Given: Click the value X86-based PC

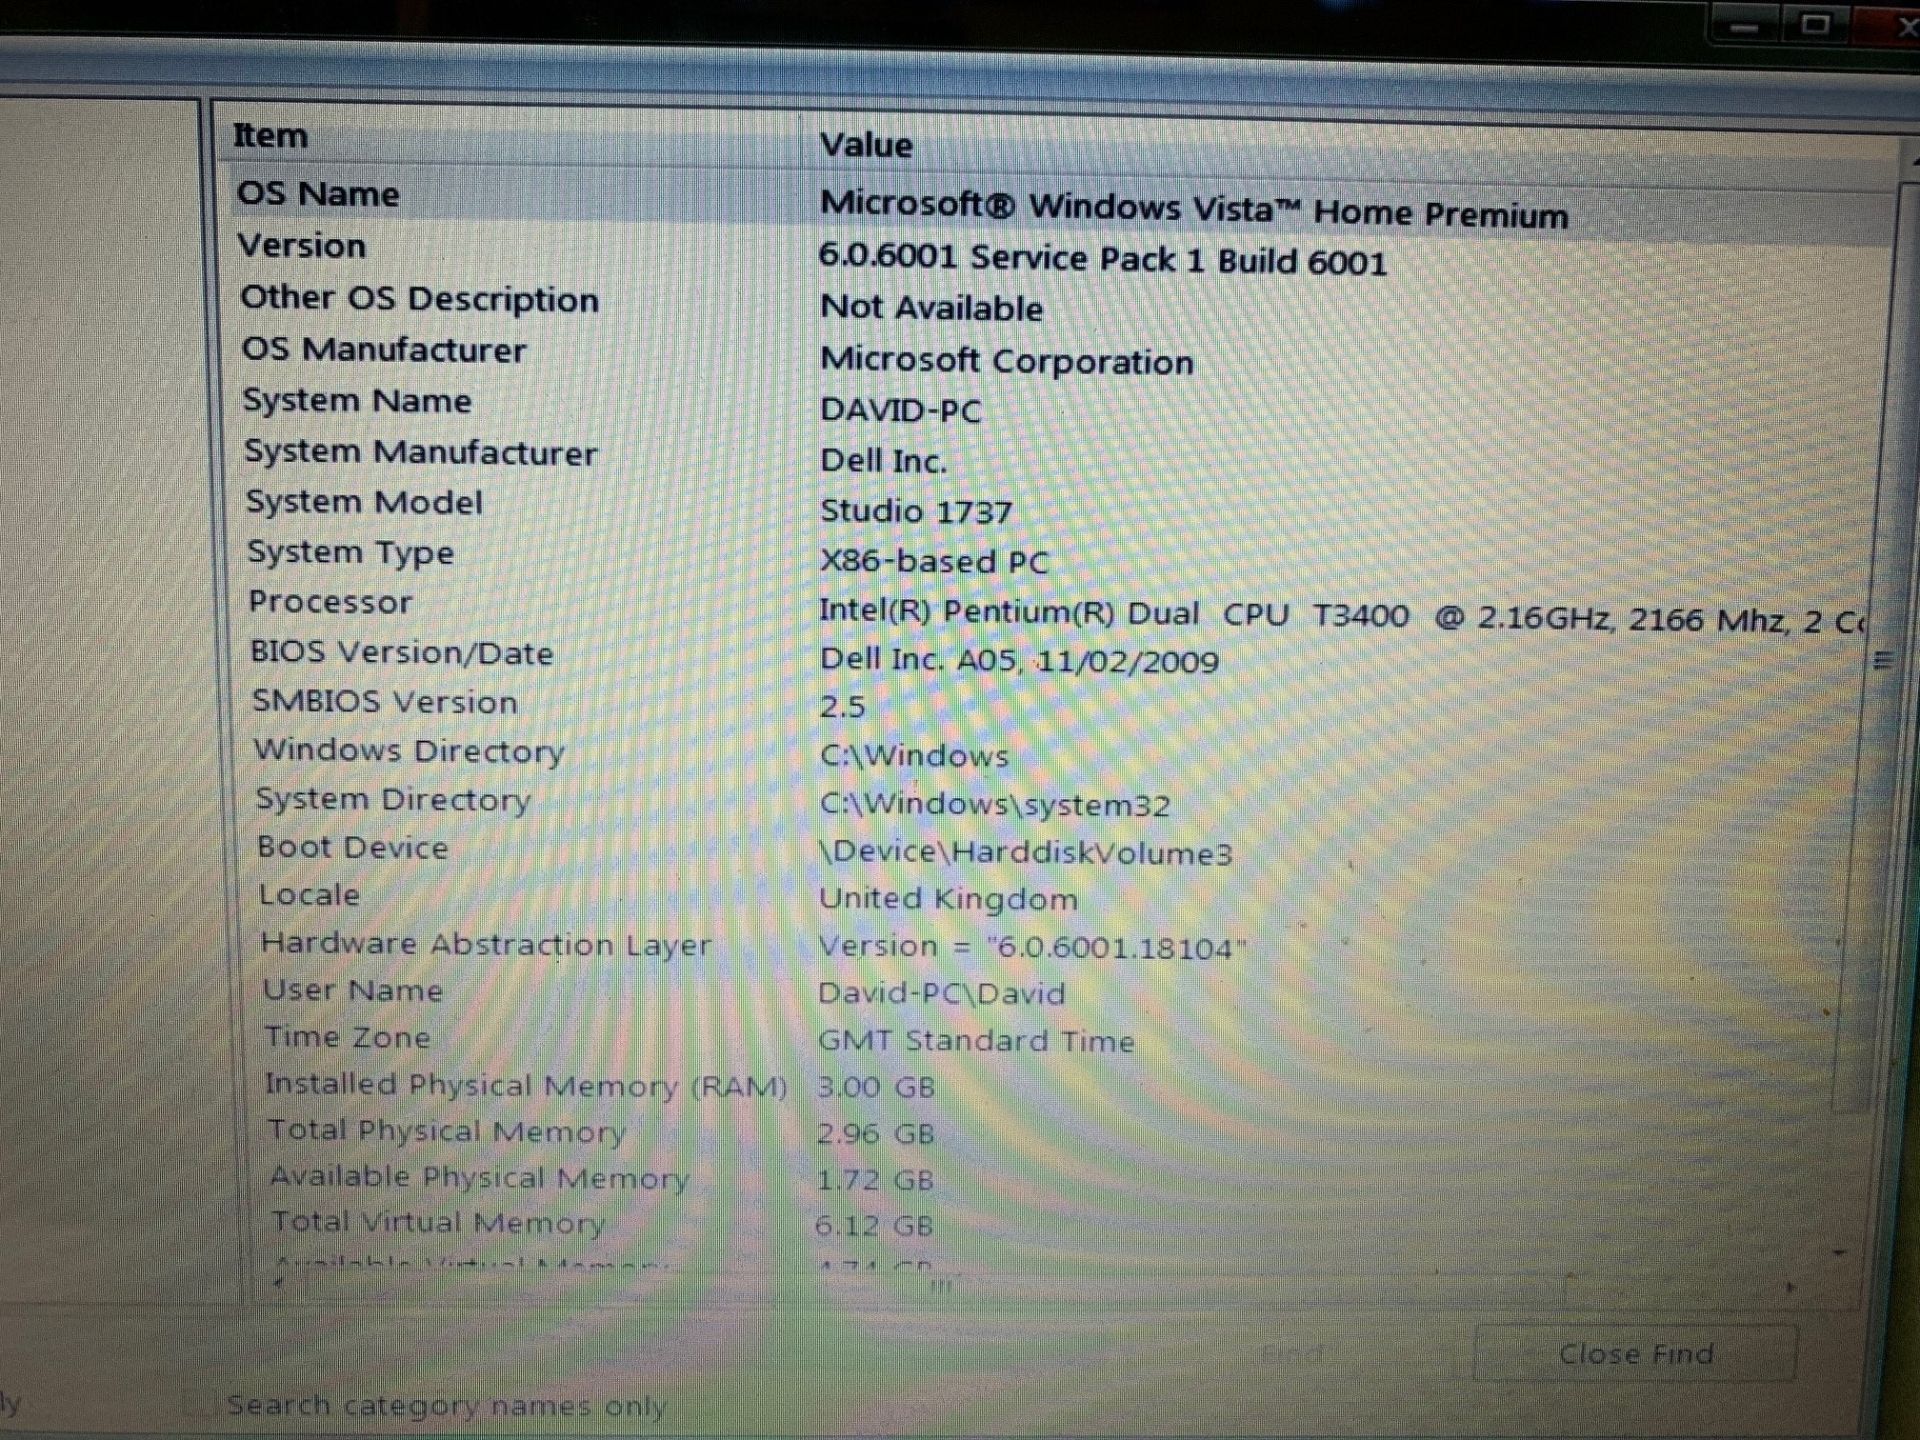Looking at the screenshot, I should (934, 561).
